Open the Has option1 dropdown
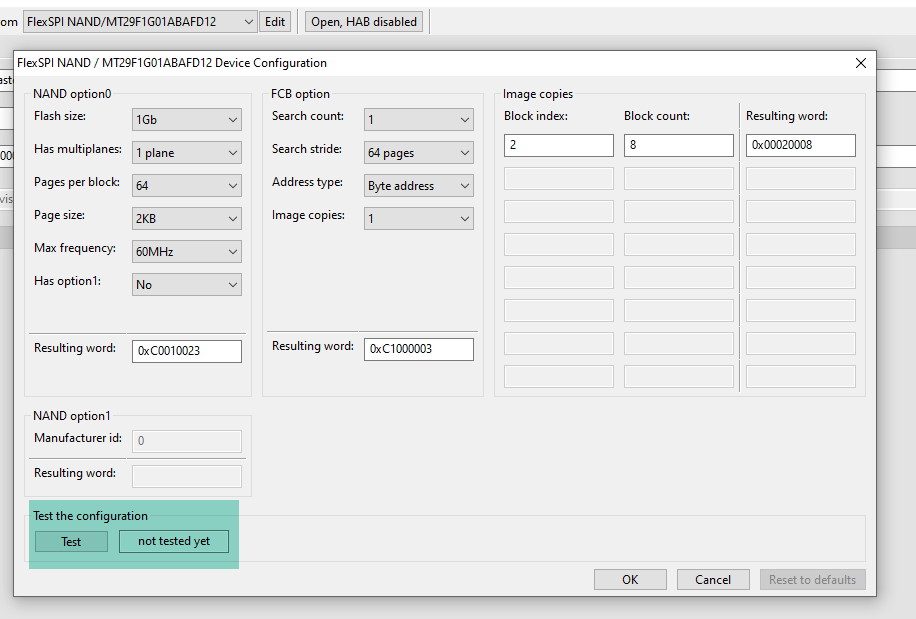916x619 pixels. tap(187, 285)
